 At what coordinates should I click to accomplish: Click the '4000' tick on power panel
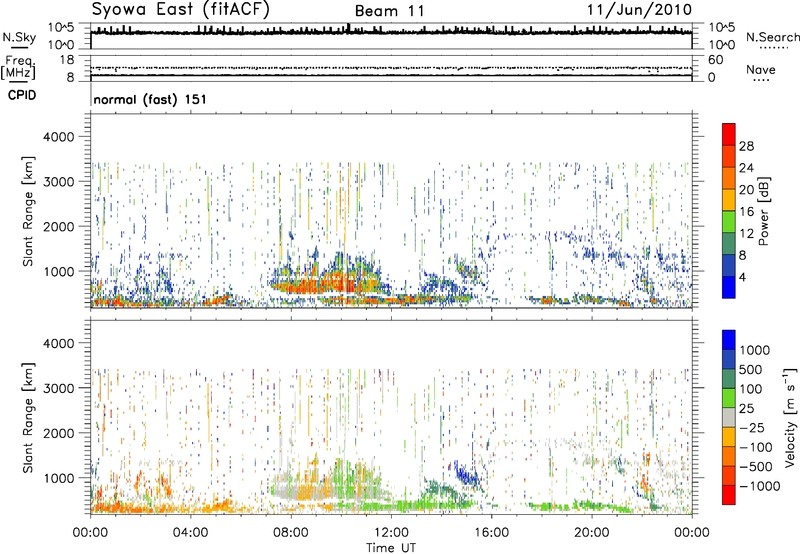[x=59, y=137]
